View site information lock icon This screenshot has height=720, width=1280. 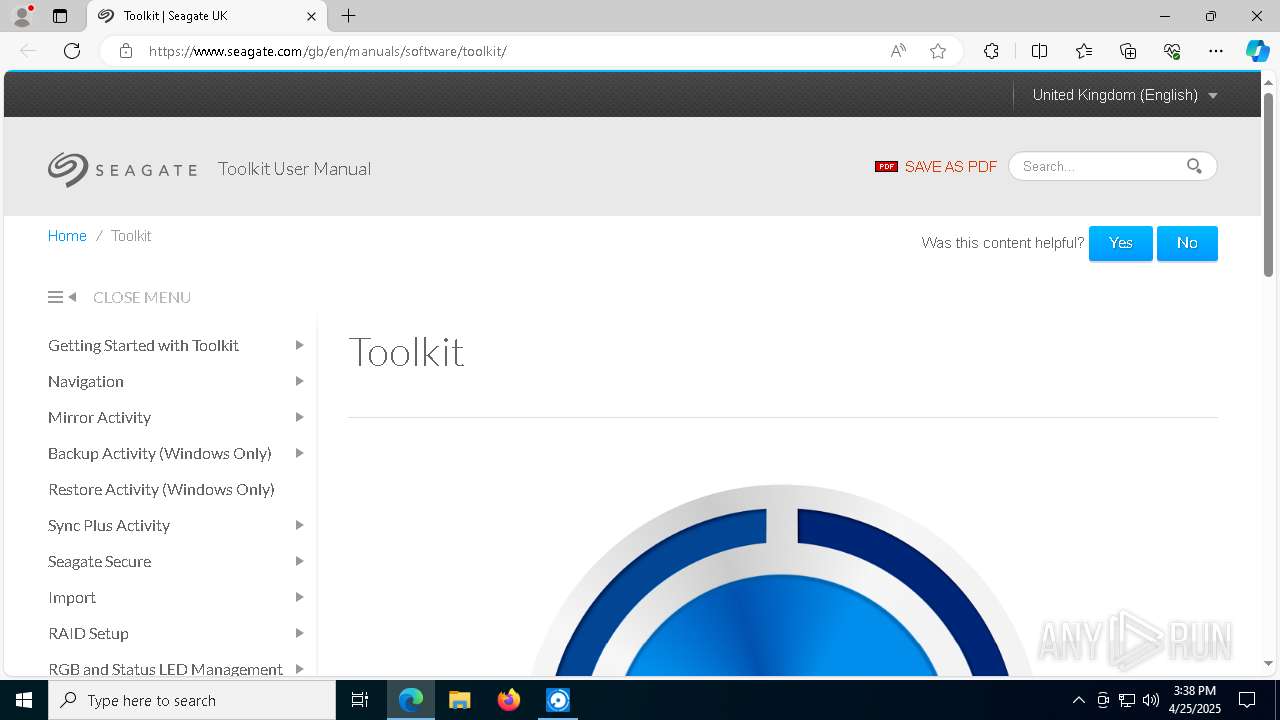pos(126,51)
